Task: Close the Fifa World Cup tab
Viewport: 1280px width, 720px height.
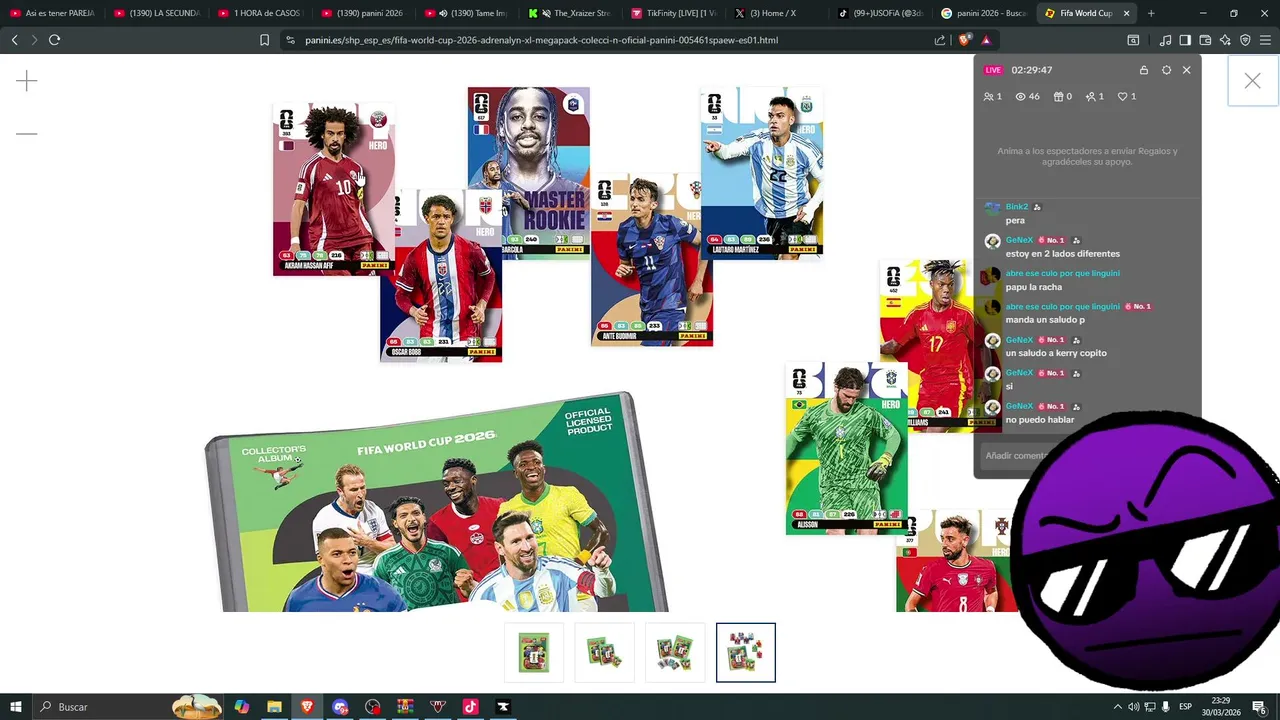Action: [x=1125, y=13]
